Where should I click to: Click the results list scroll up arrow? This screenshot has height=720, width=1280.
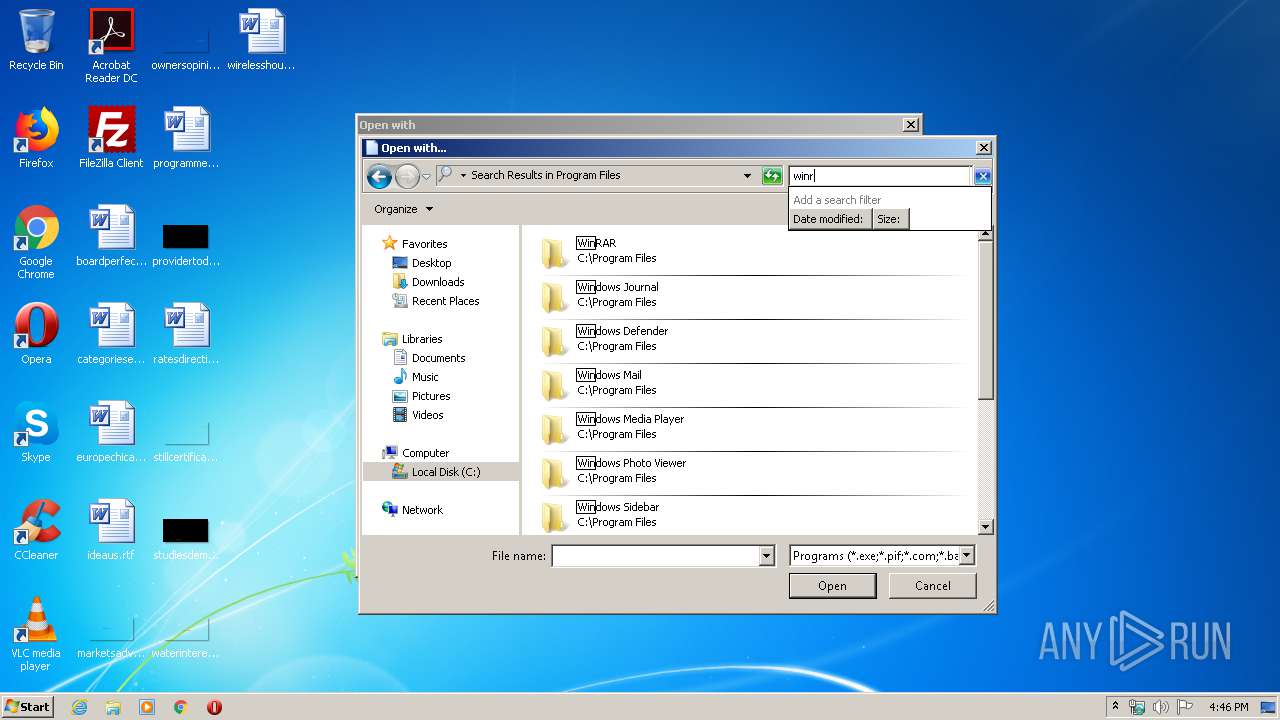985,234
